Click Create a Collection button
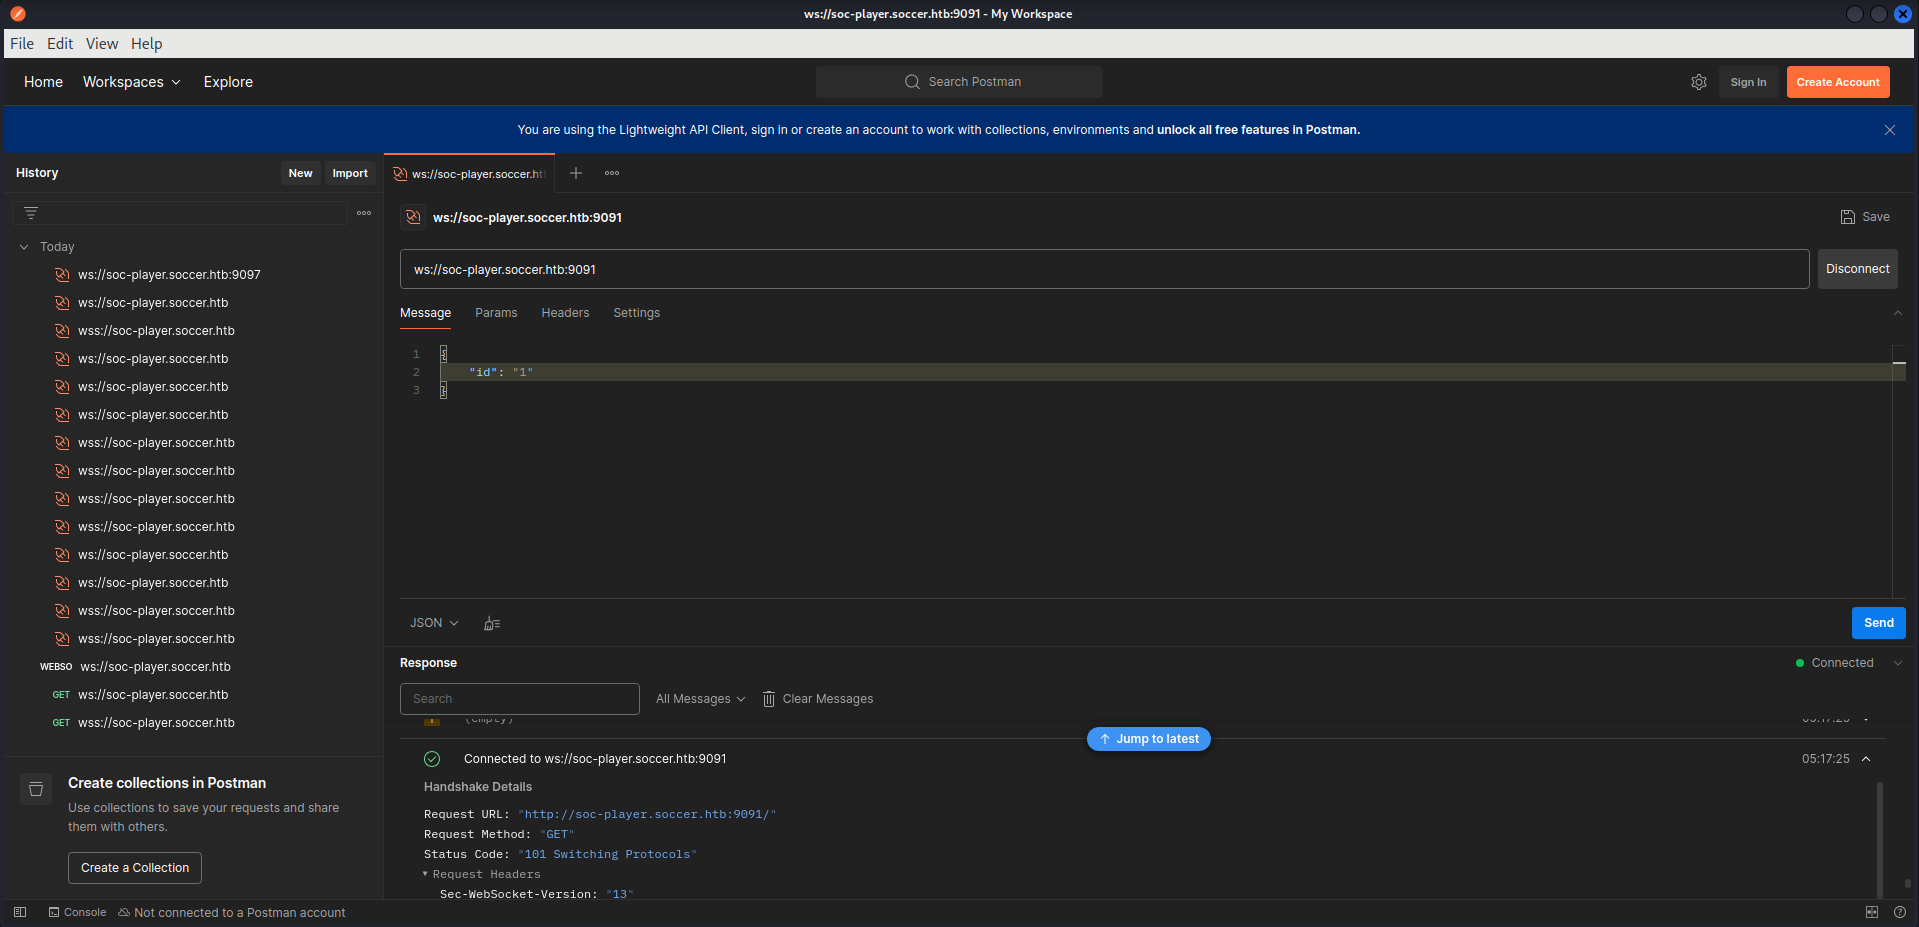 (135, 868)
